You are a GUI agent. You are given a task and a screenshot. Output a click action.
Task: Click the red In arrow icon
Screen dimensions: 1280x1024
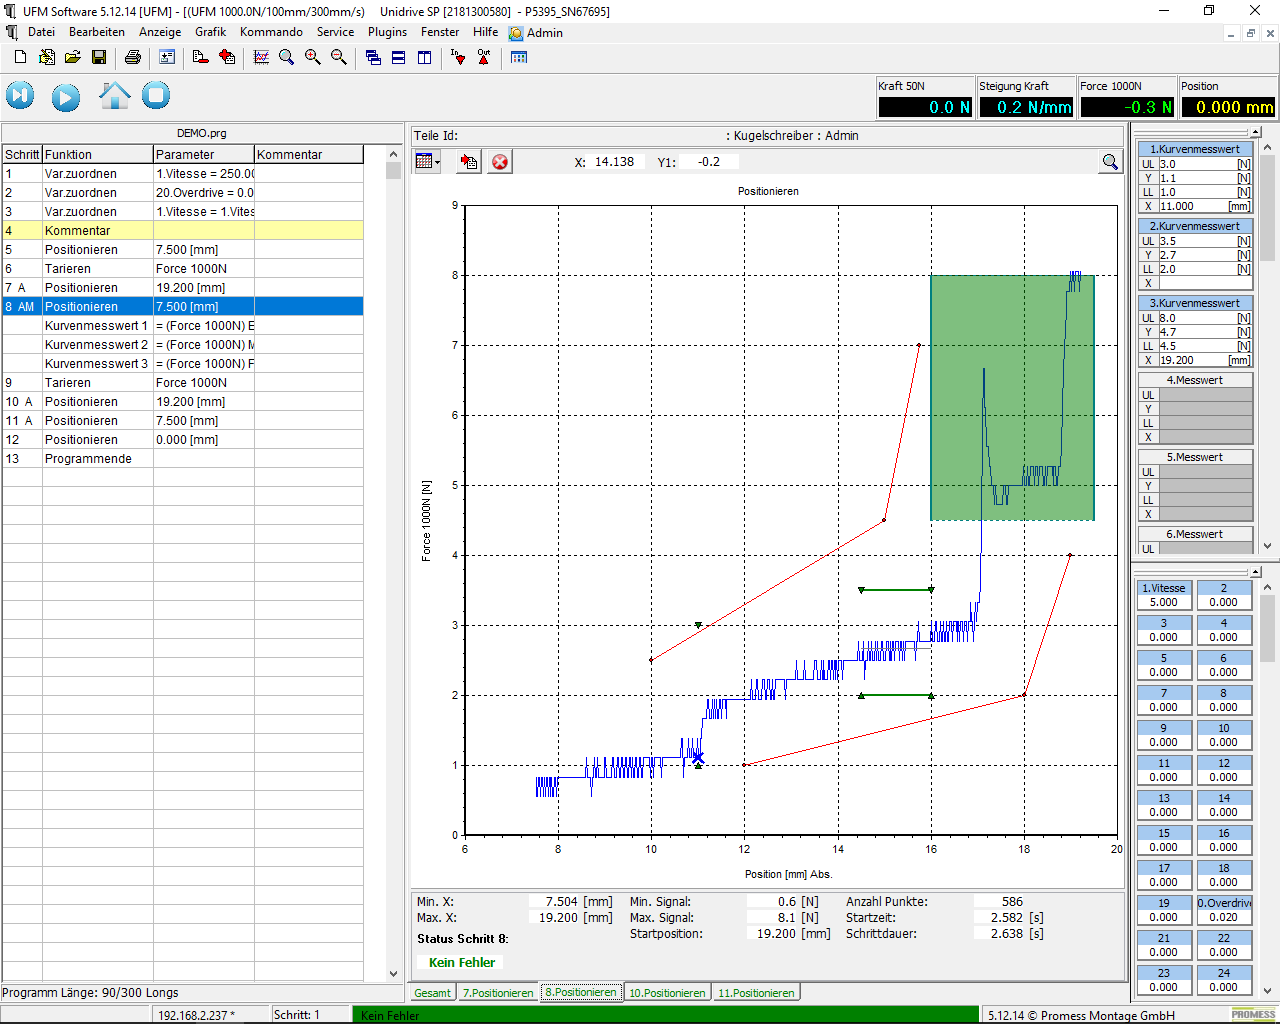click(458, 58)
